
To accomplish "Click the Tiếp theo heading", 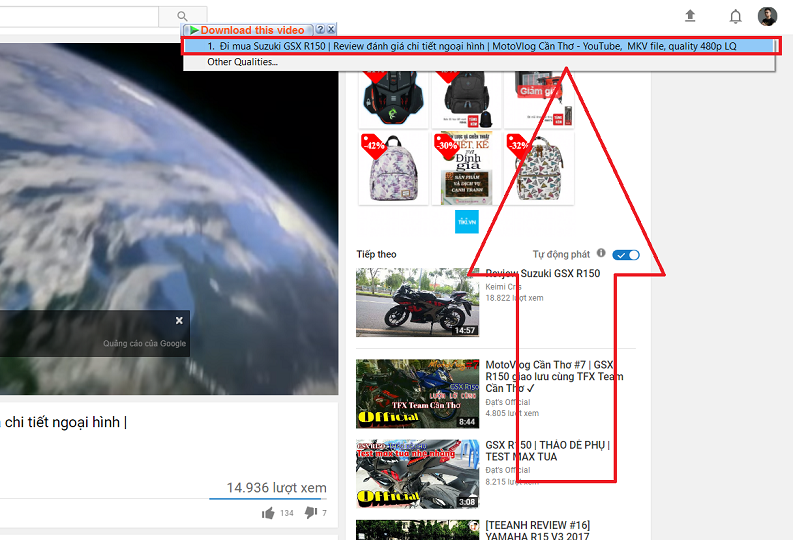I will [376, 254].
